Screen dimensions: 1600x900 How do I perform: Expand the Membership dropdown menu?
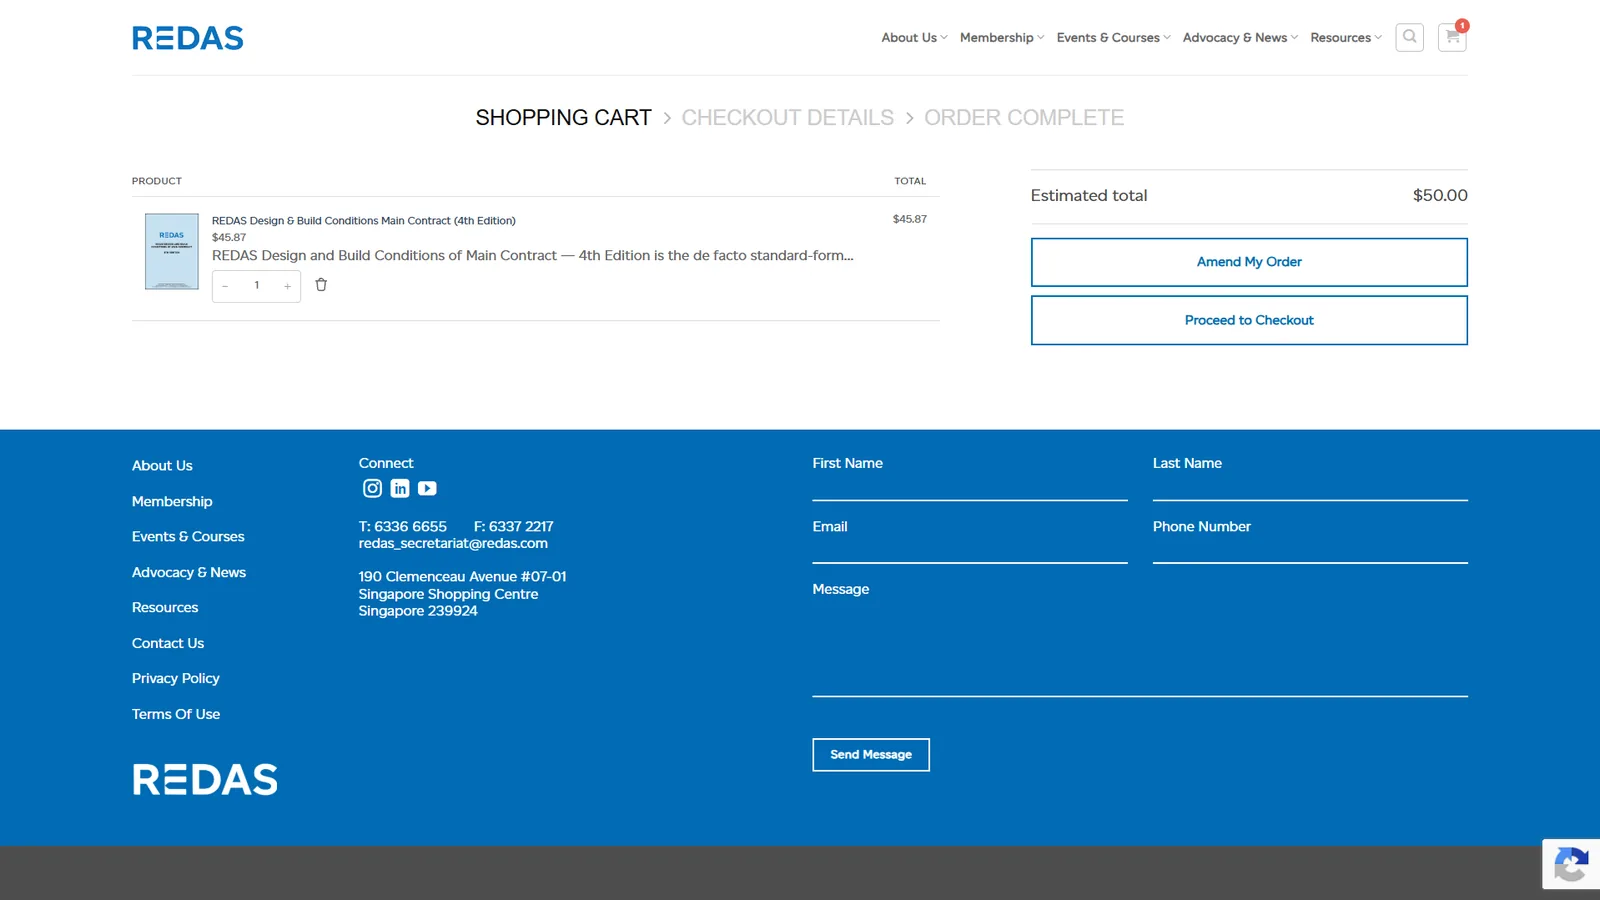click(x=1002, y=38)
